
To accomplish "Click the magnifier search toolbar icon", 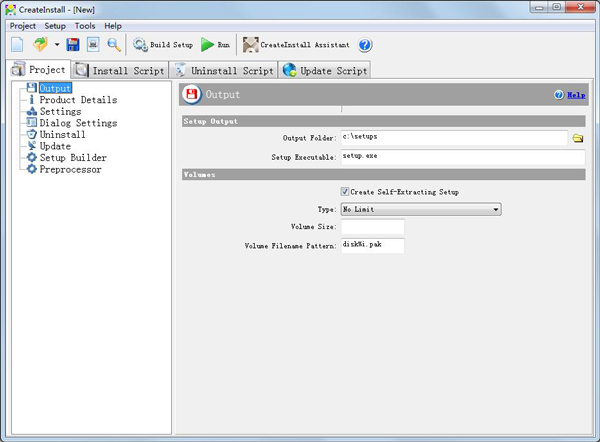I will coord(113,45).
